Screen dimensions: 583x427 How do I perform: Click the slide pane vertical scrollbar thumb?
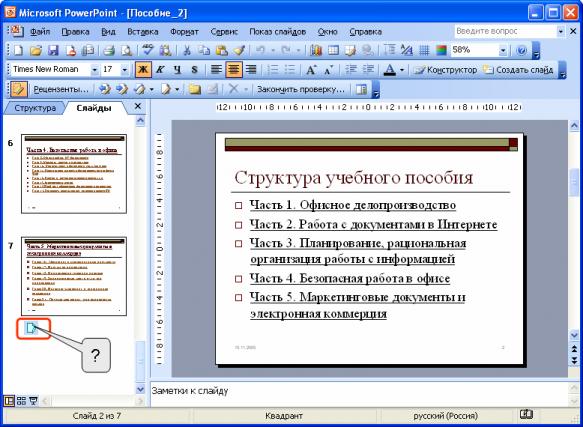click(574, 182)
